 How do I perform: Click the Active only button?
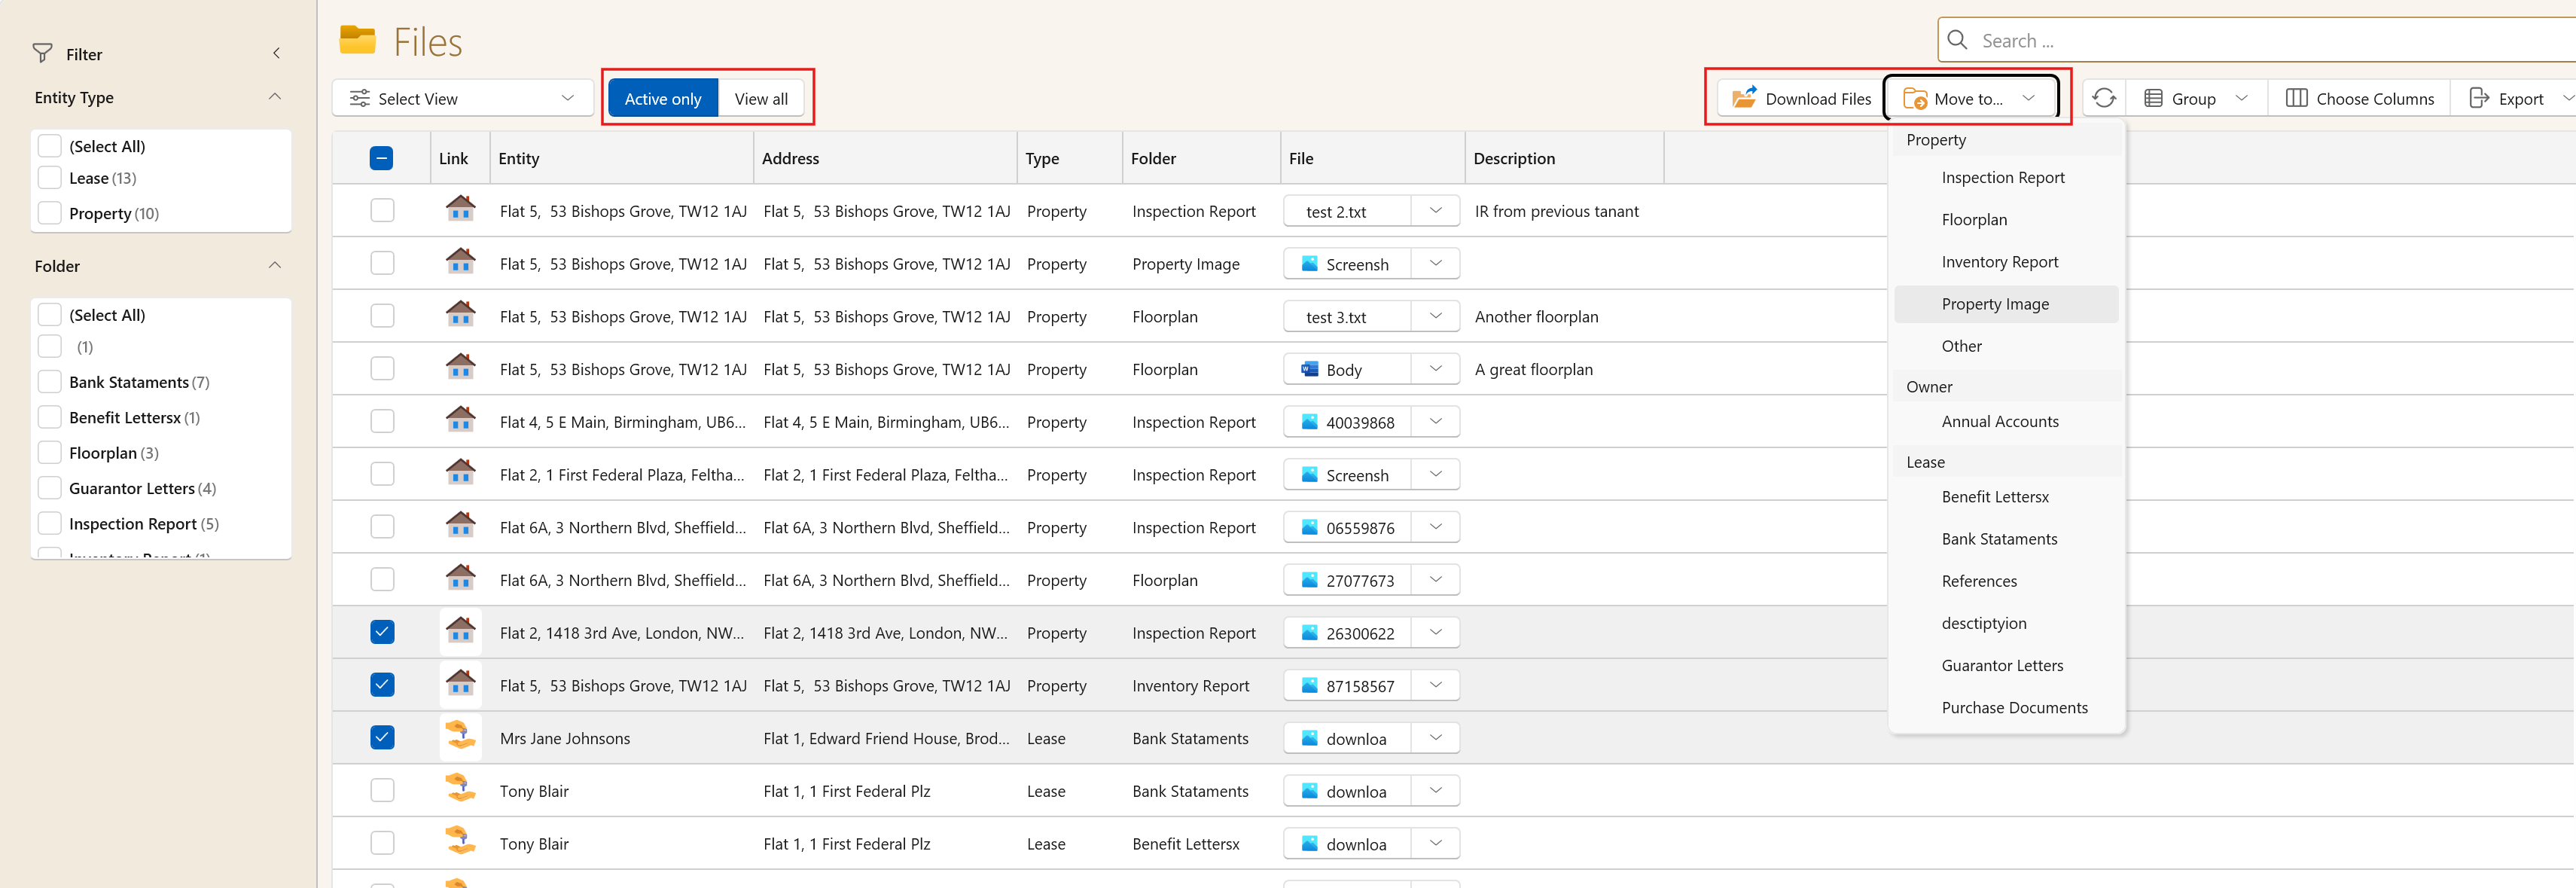tap(662, 98)
